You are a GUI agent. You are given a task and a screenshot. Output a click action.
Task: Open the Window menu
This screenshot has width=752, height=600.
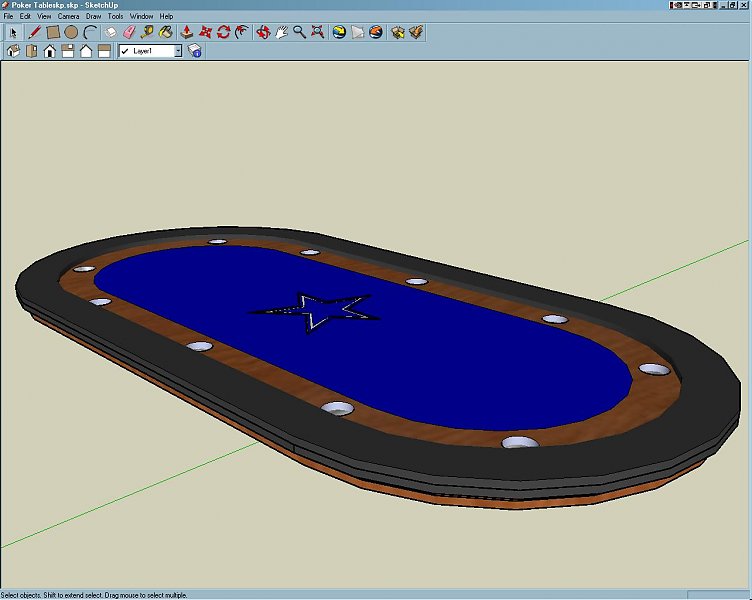[141, 16]
